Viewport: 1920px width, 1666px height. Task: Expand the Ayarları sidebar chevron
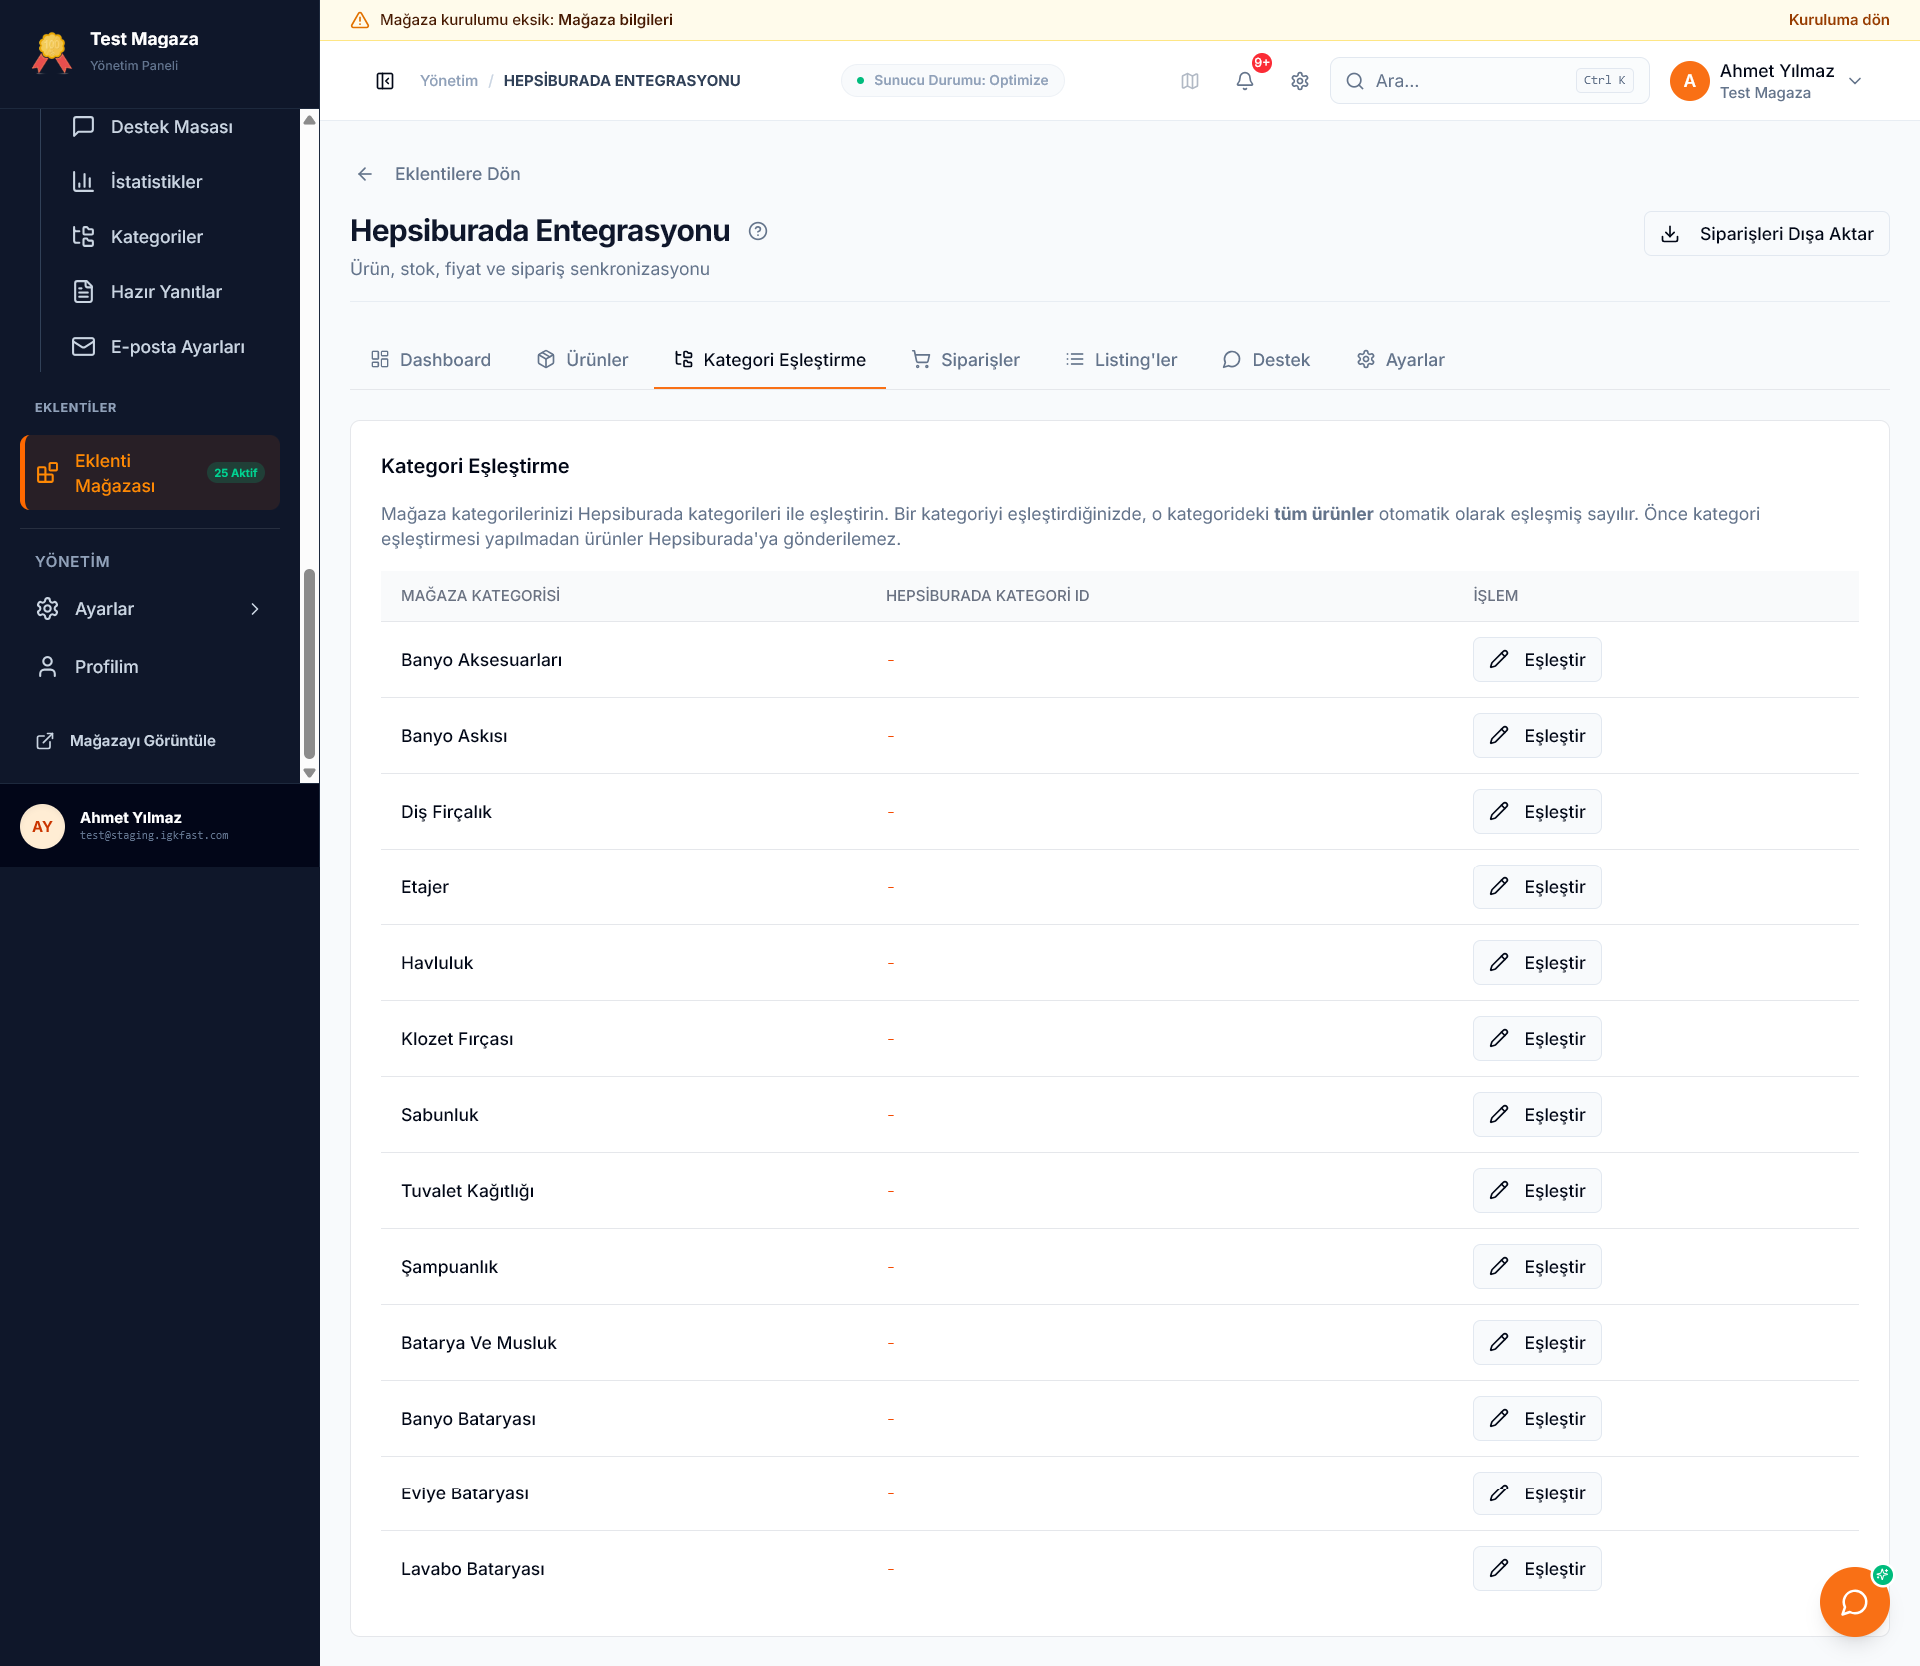click(255, 609)
